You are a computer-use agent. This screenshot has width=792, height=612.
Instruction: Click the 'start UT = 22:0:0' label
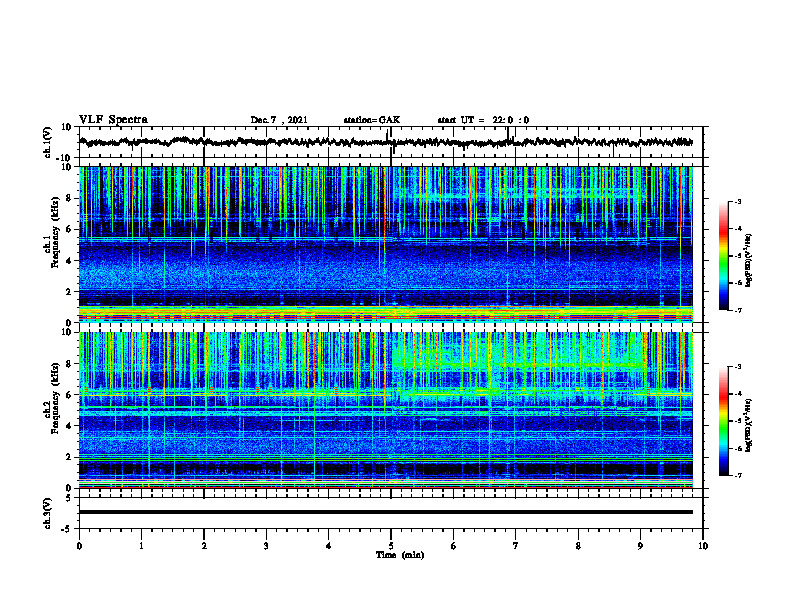[x=483, y=120]
